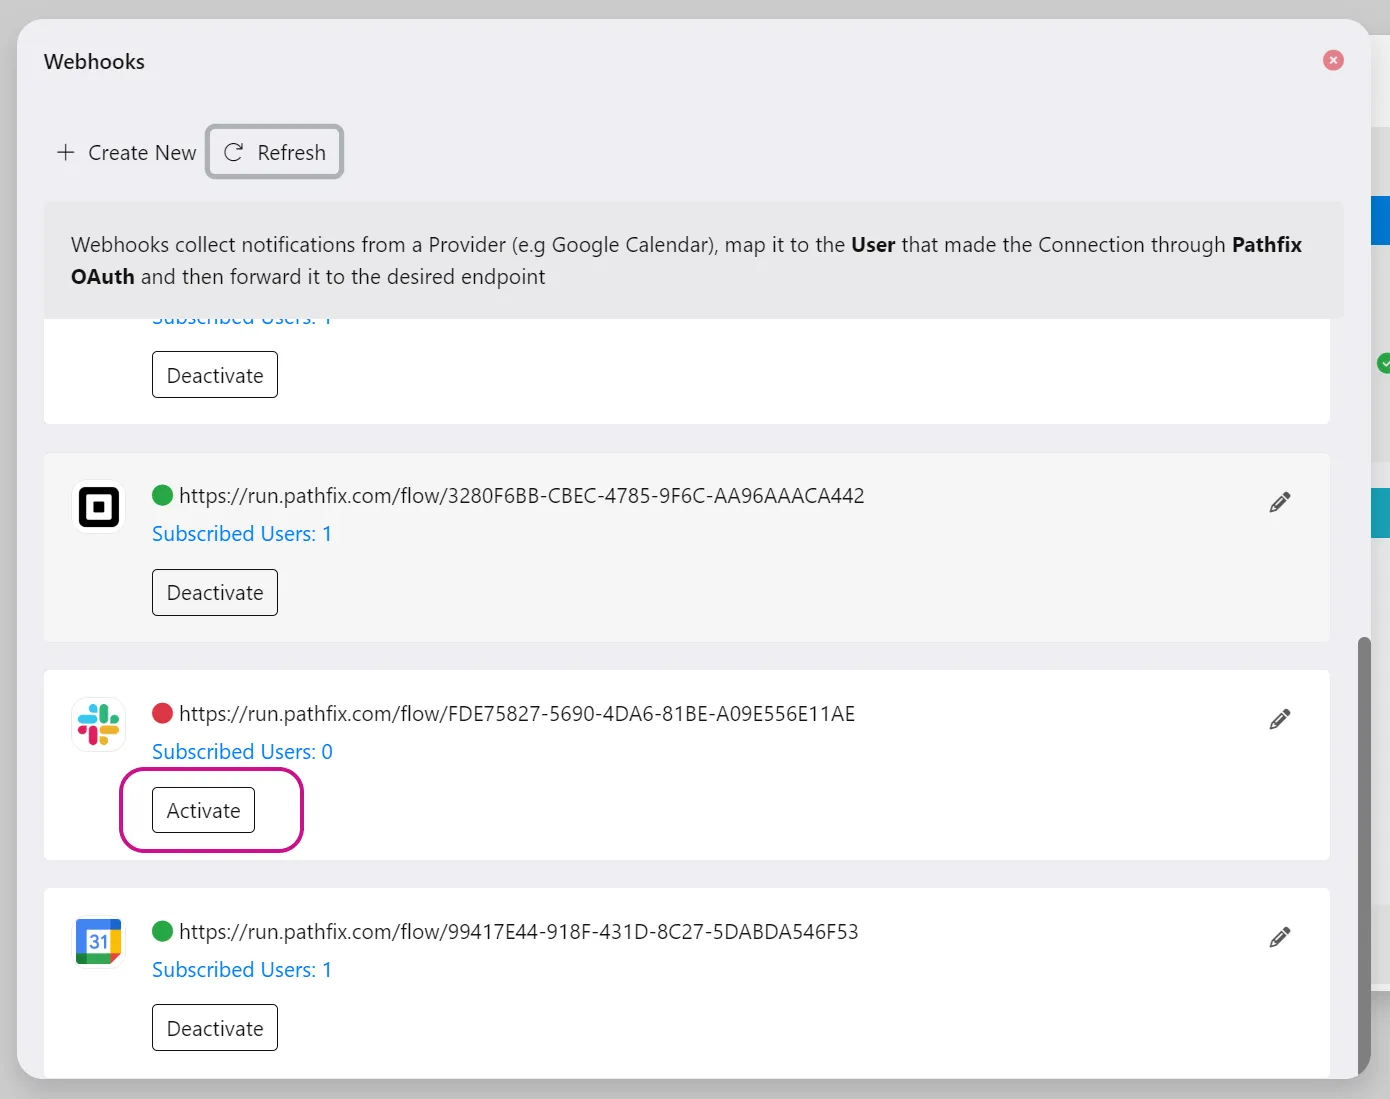
Task: Deactivate the Google Calendar webhook
Action: pyautogui.click(x=215, y=1028)
